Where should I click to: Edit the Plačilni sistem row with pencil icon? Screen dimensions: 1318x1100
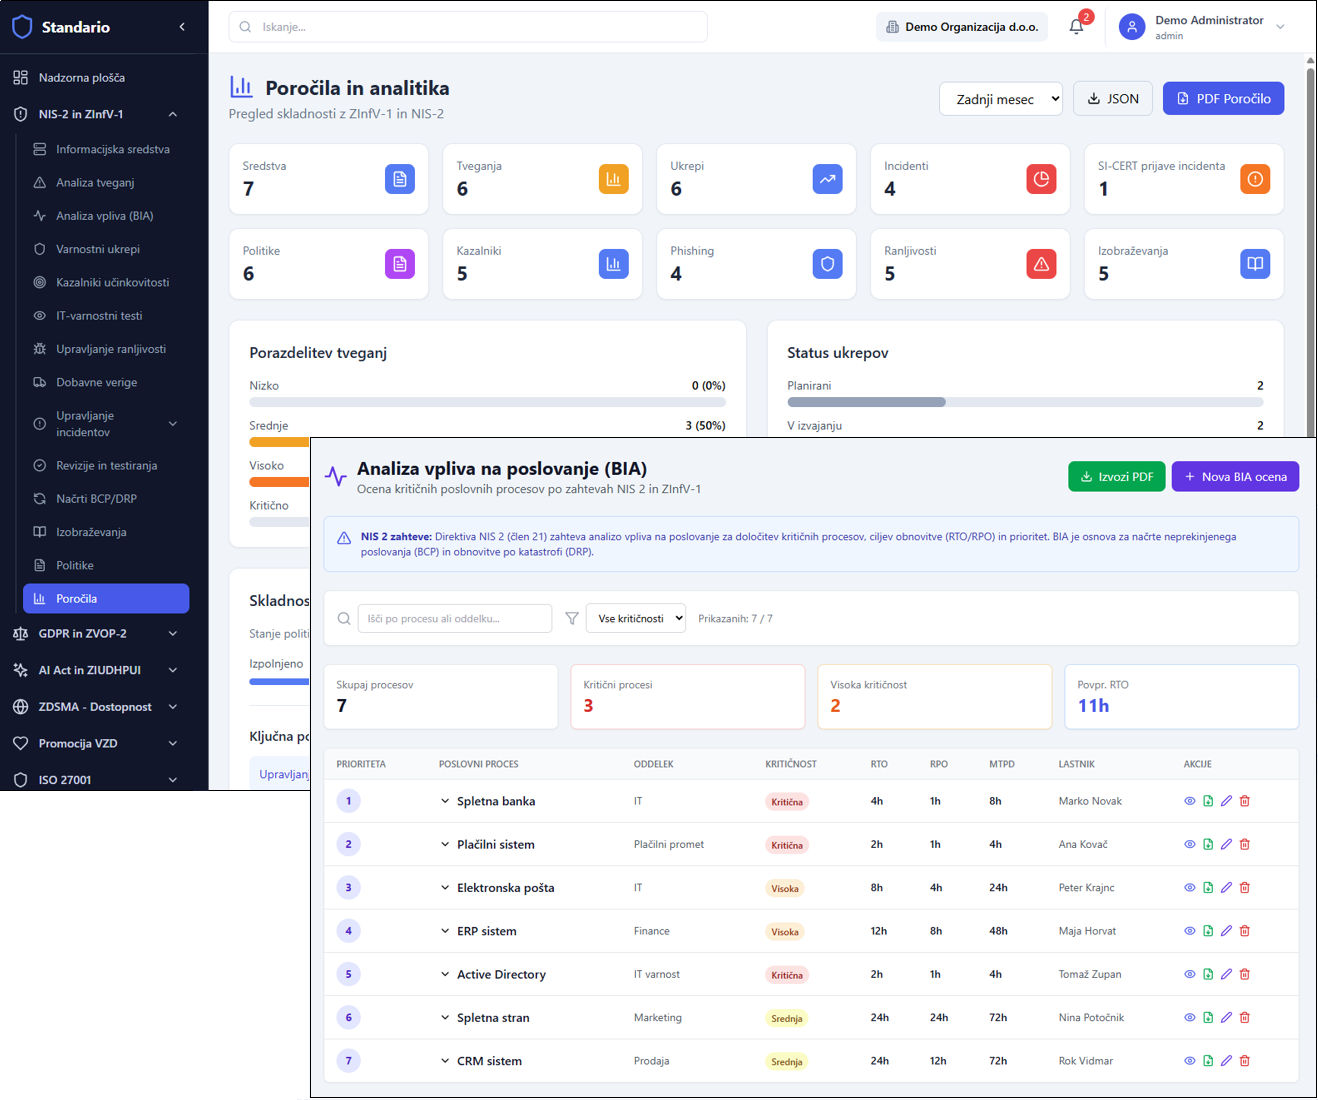pyautogui.click(x=1226, y=844)
